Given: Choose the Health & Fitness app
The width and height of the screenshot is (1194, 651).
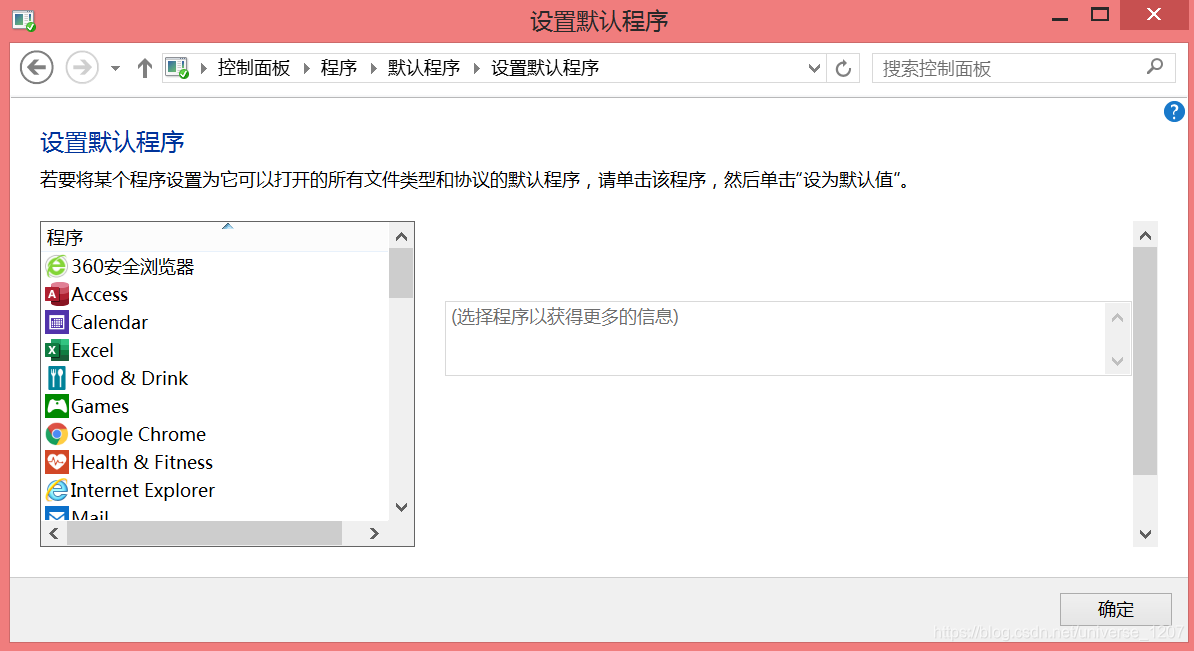Looking at the screenshot, I should [x=140, y=462].
